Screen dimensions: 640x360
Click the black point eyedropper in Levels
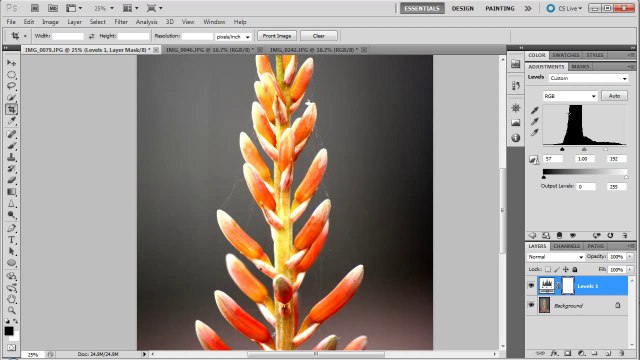[x=535, y=110]
